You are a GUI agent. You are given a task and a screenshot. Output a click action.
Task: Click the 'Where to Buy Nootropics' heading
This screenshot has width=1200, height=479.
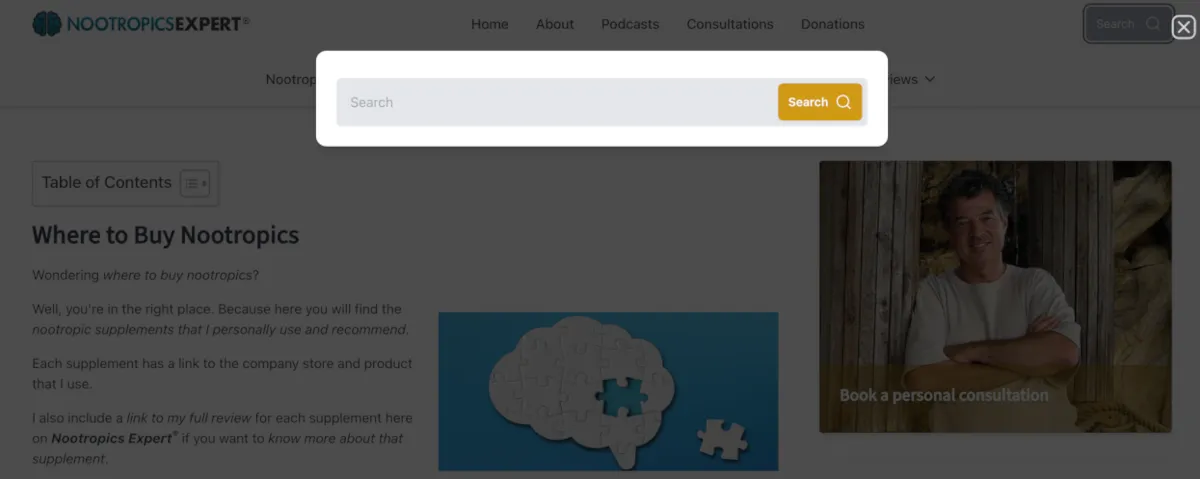[166, 236]
